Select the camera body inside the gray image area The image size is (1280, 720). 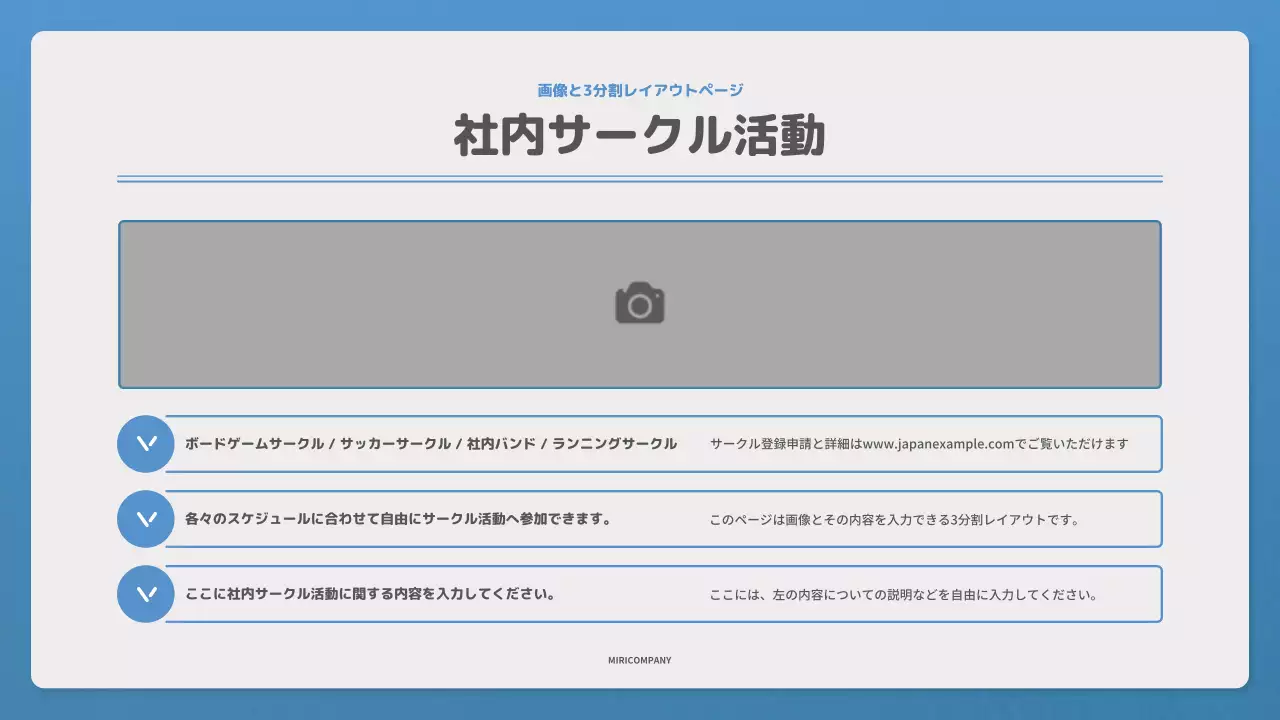coord(639,305)
